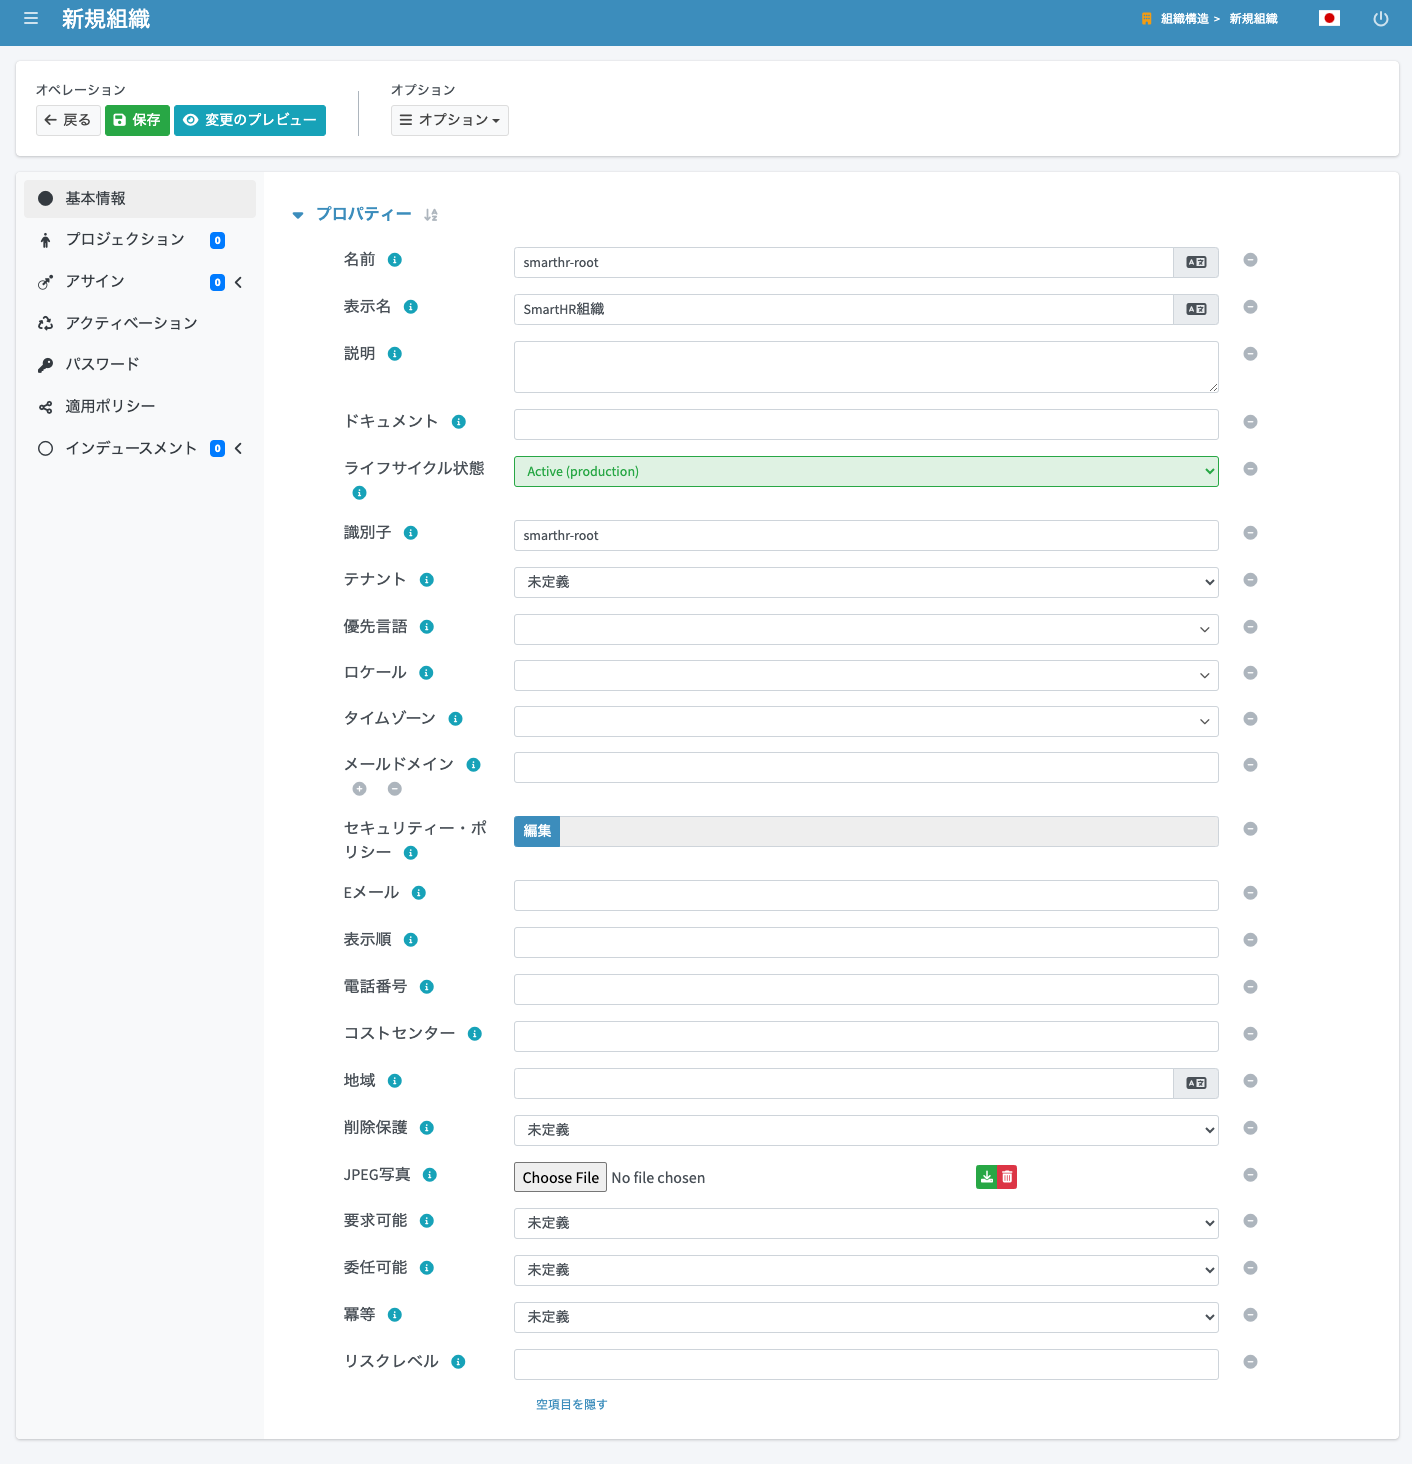This screenshot has width=1412, height=1464.
Task: Add a メールドメイン value with plus icon
Action: tap(360, 789)
